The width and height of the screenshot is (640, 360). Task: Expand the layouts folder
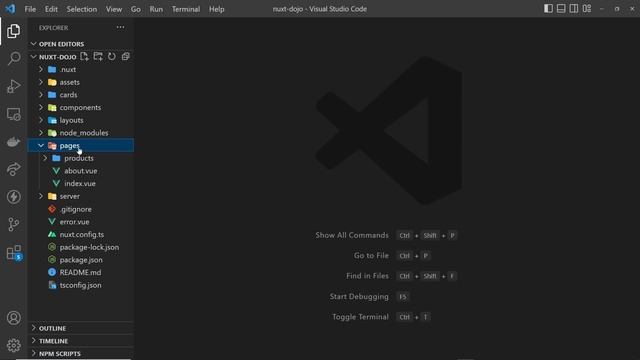pos(41,120)
